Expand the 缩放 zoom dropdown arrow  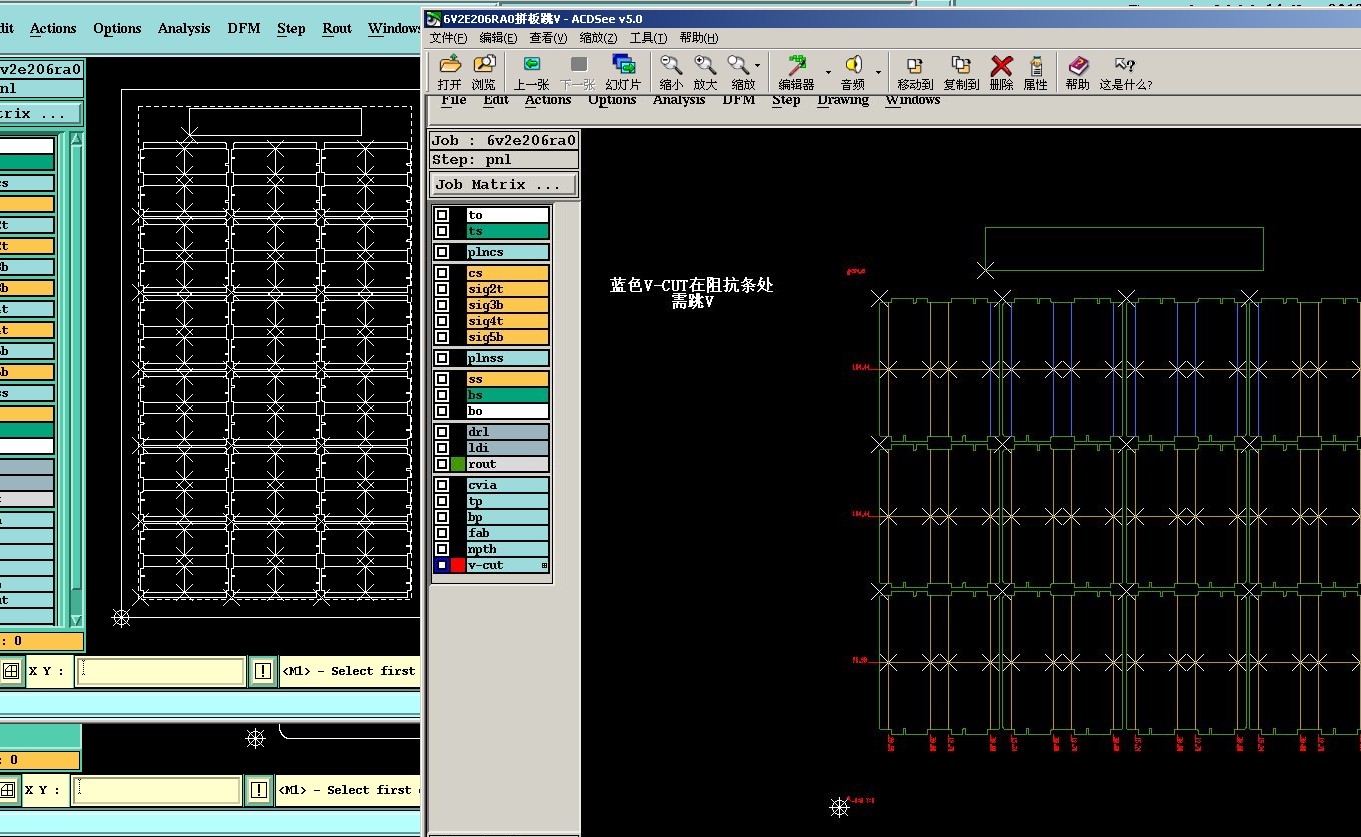point(757,66)
